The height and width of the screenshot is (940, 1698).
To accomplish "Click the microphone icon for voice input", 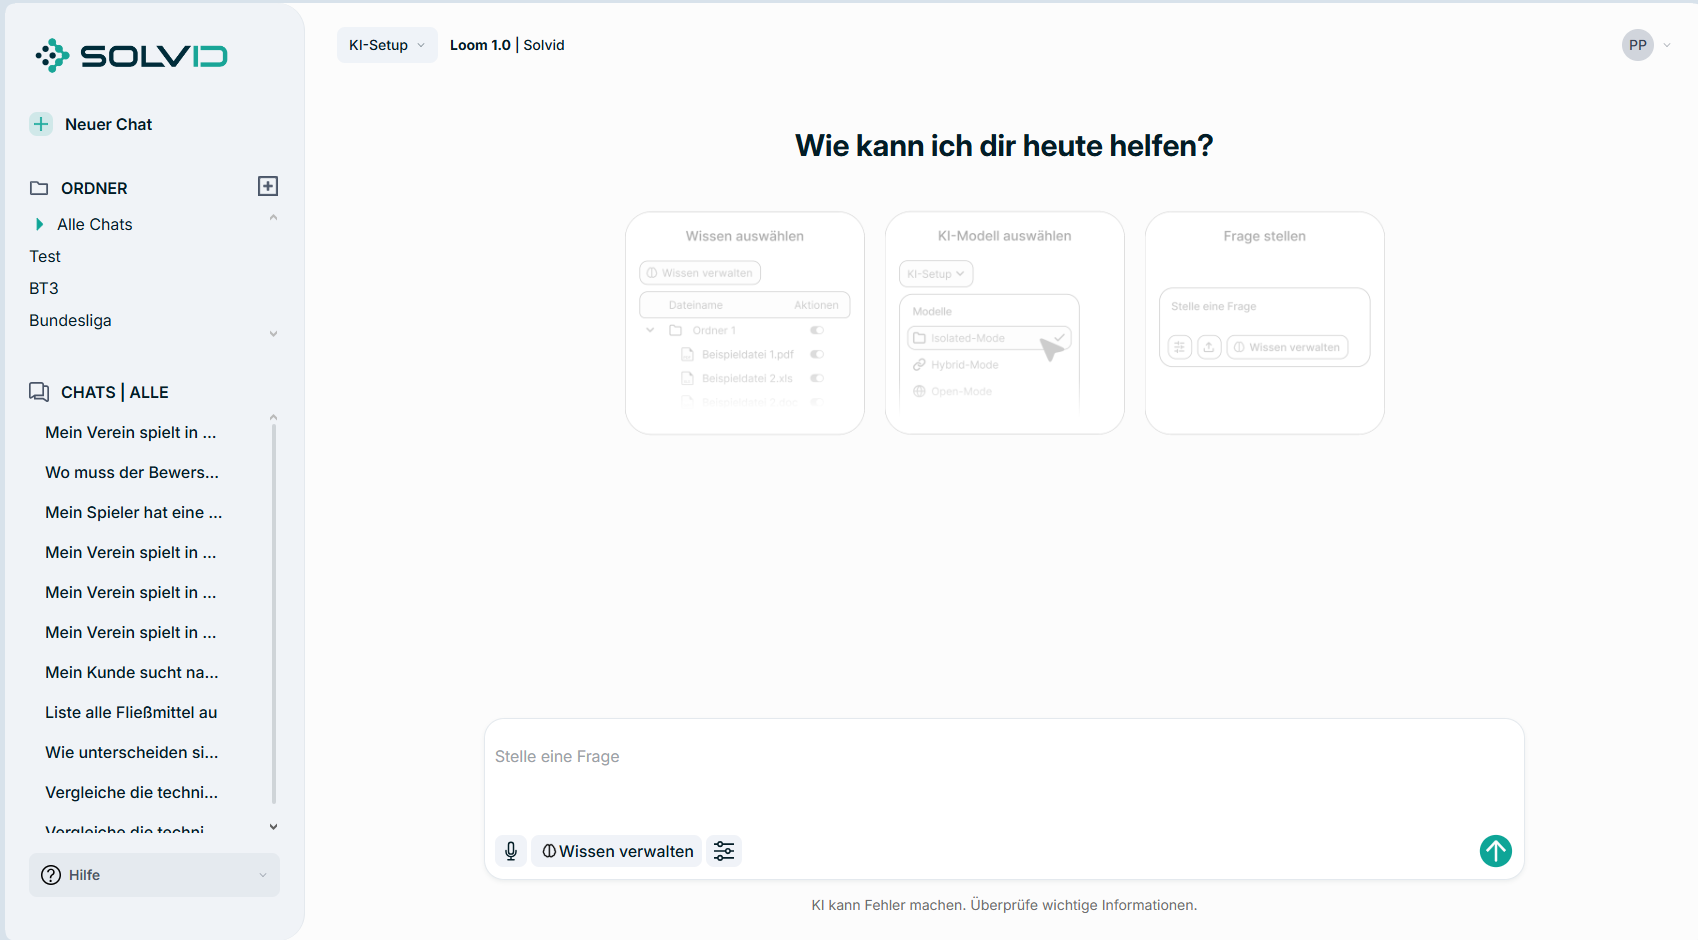I will [x=511, y=851].
